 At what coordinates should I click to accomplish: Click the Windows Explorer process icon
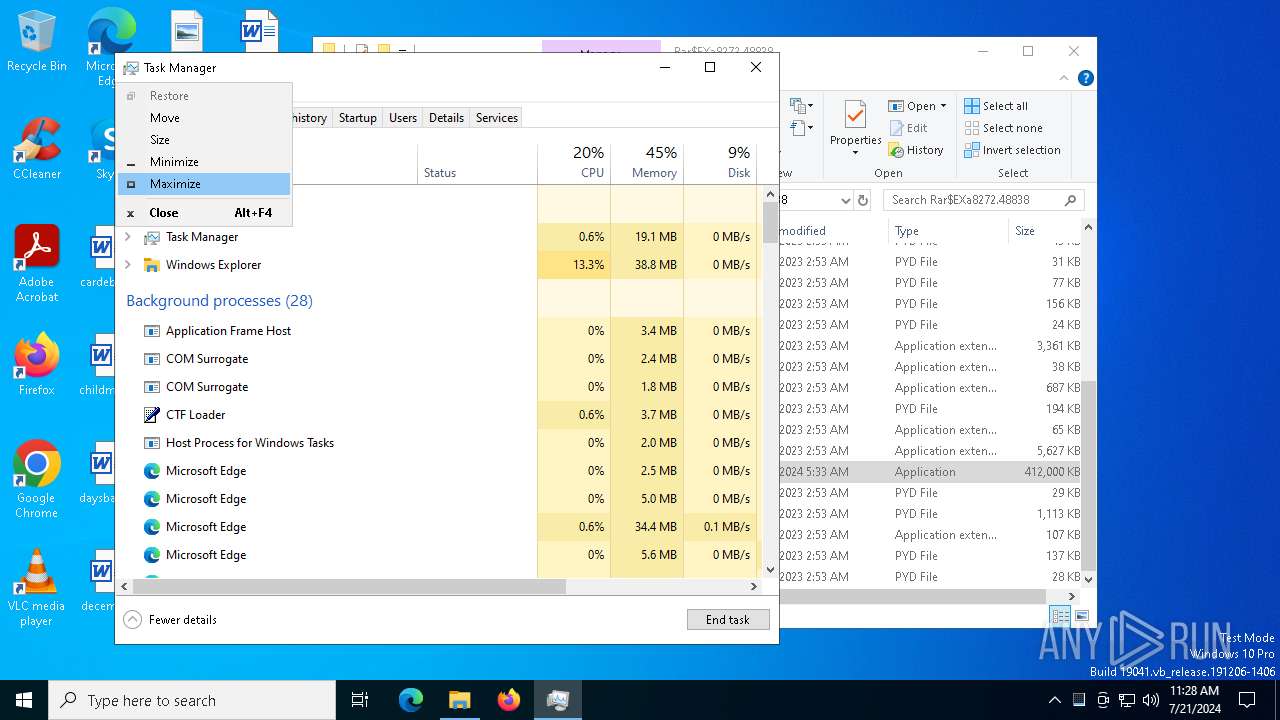(152, 265)
